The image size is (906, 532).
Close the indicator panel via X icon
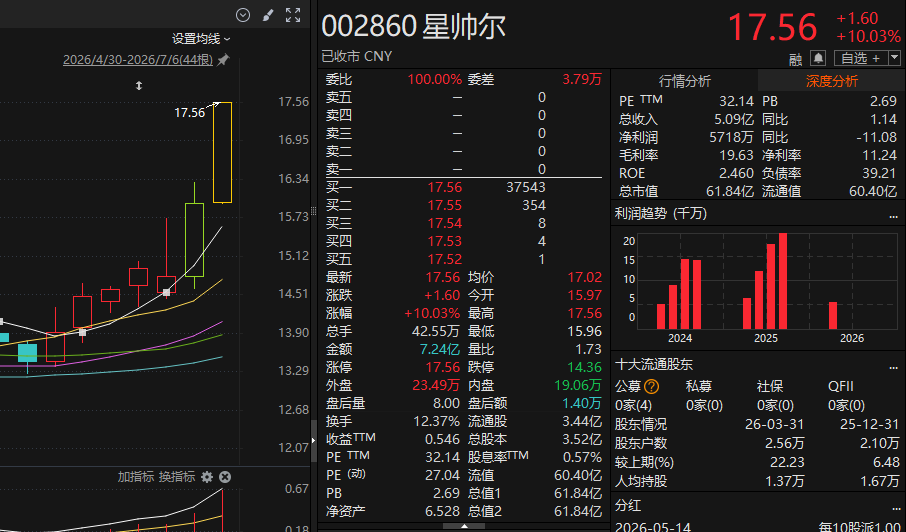pyautogui.click(x=225, y=477)
